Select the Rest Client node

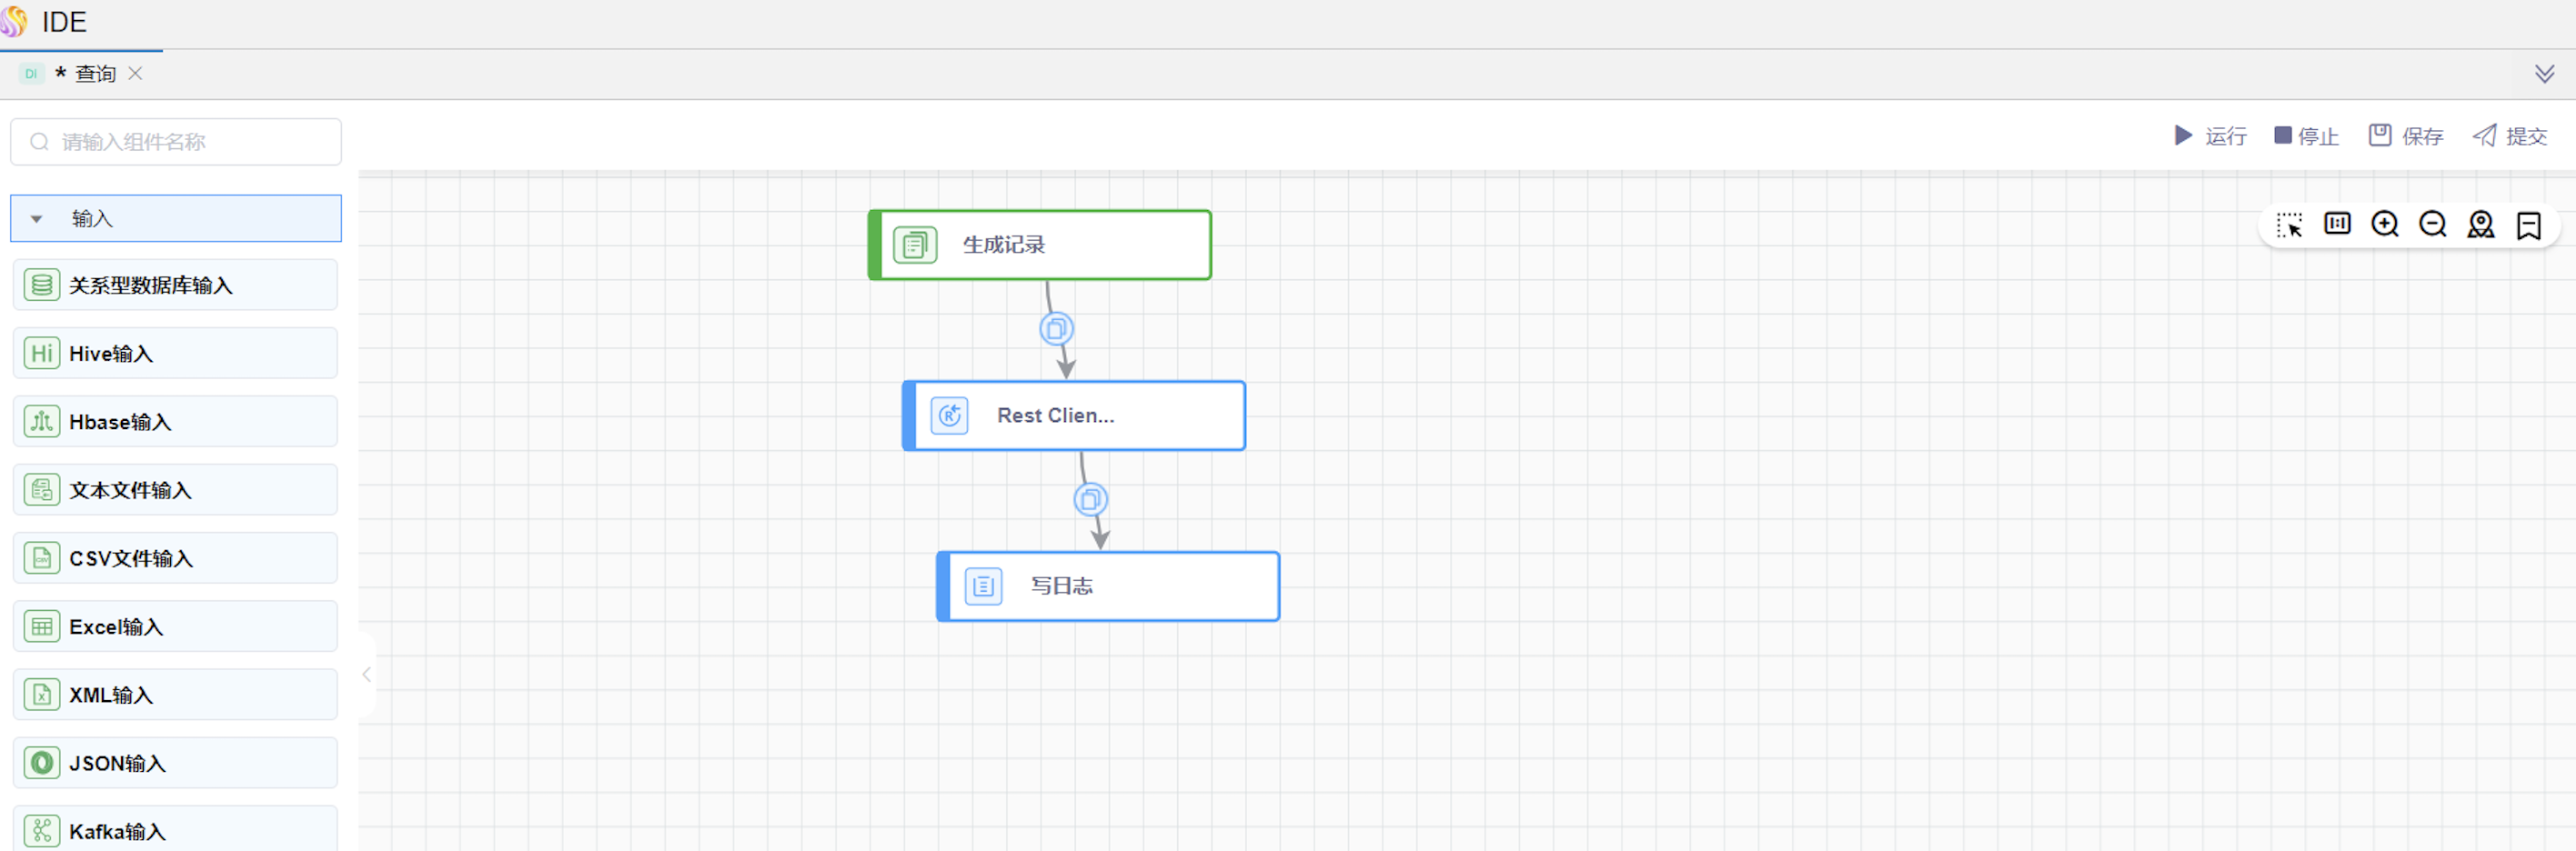coord(1074,416)
